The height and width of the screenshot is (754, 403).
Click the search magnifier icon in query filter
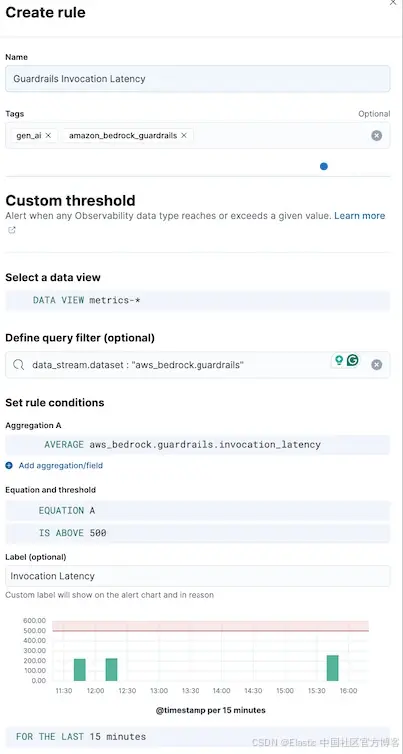point(19,365)
